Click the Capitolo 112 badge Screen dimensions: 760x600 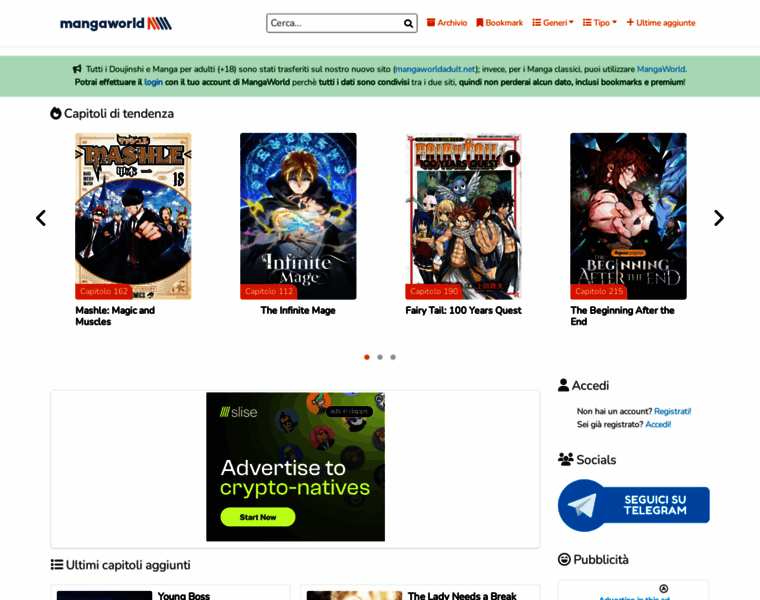269,291
